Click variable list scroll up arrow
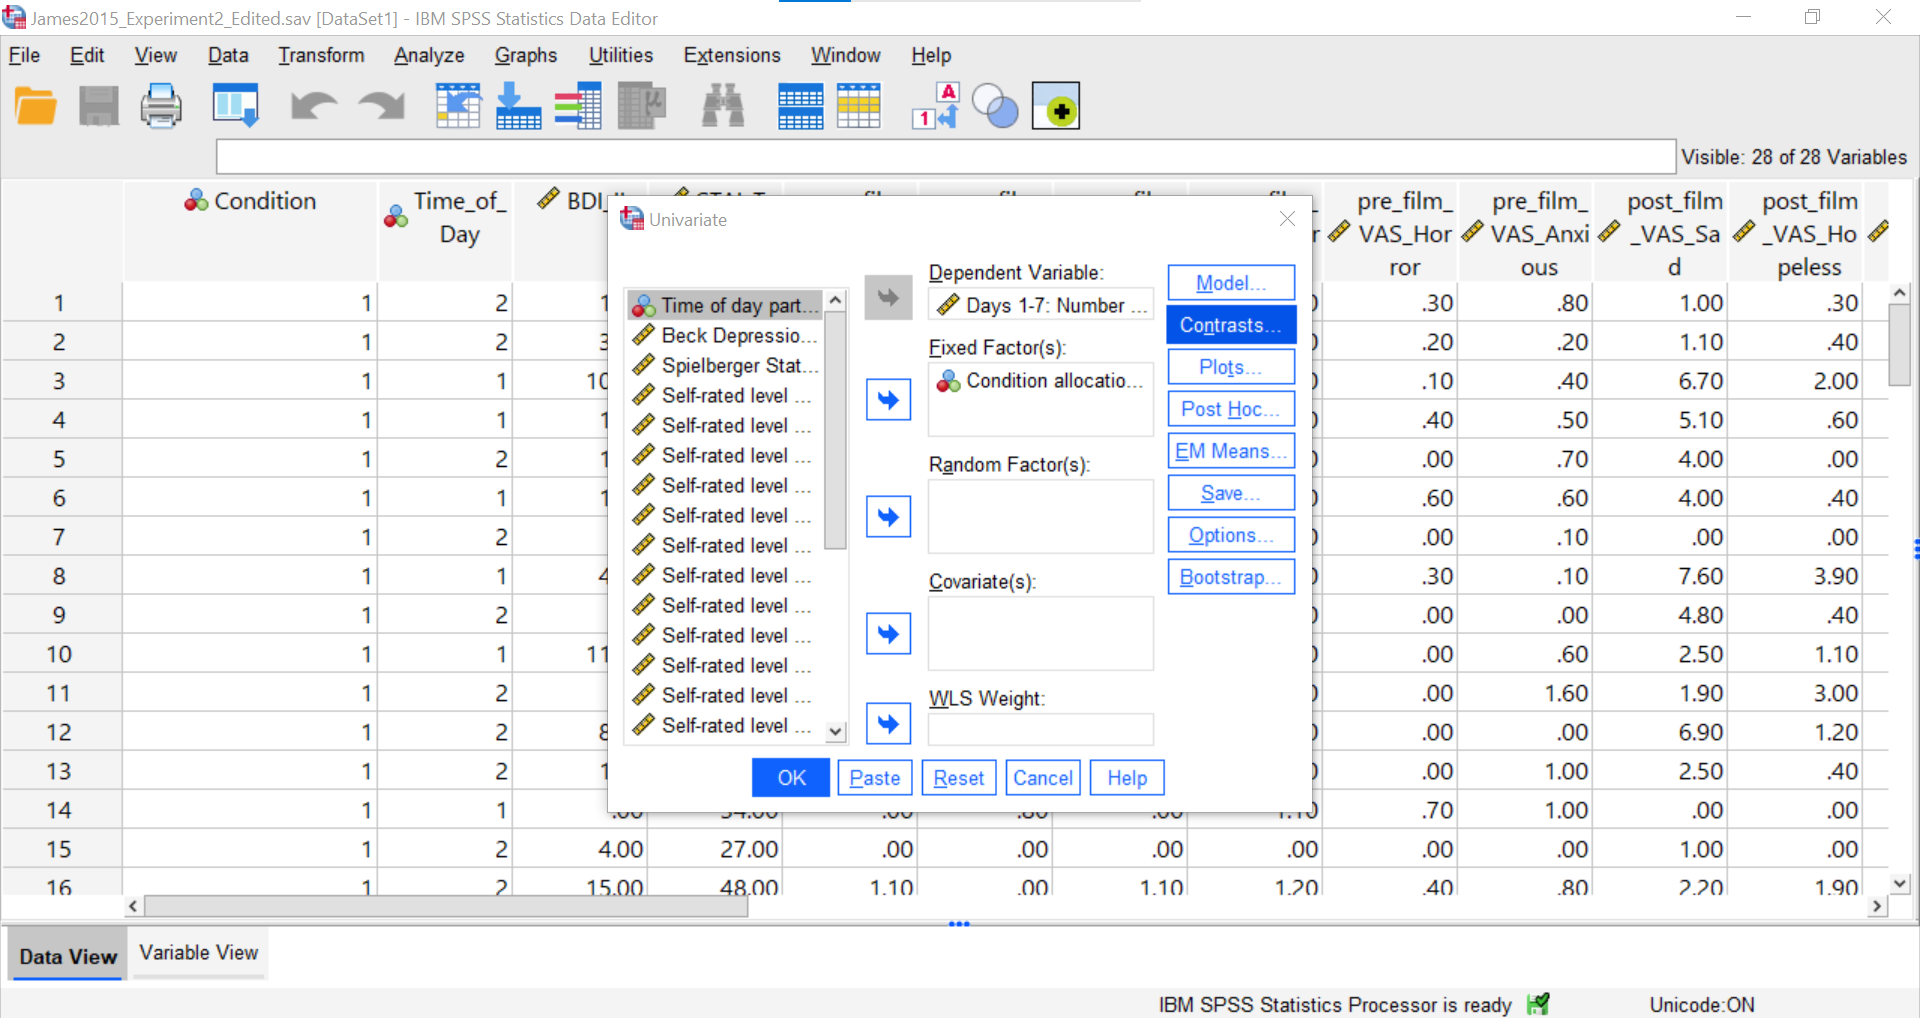This screenshot has width=1920, height=1018. click(x=836, y=300)
